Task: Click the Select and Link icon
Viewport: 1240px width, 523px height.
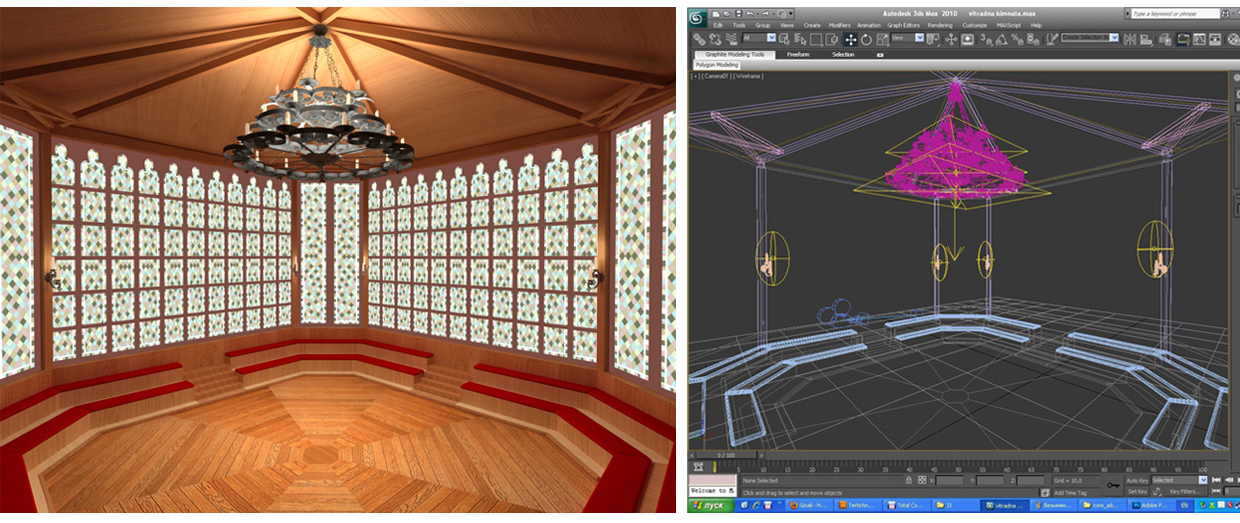Action: point(699,39)
